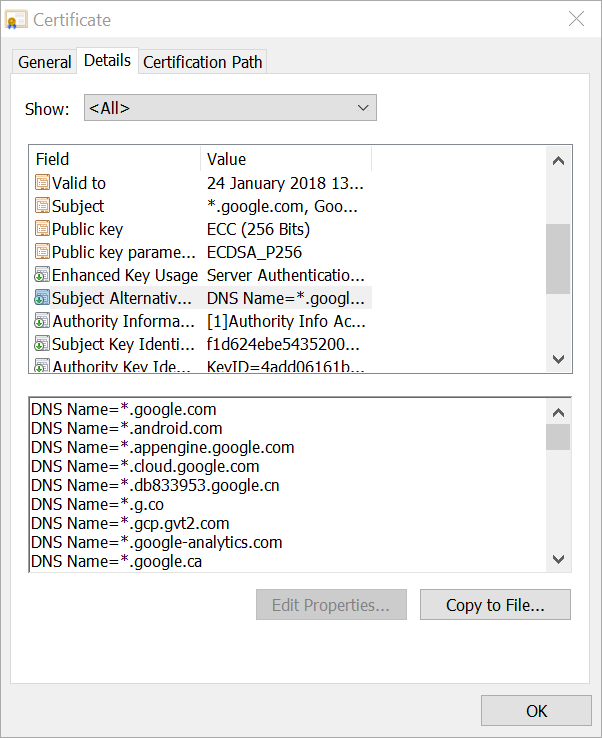
Task: Click the Field column header
Action: coord(115,159)
